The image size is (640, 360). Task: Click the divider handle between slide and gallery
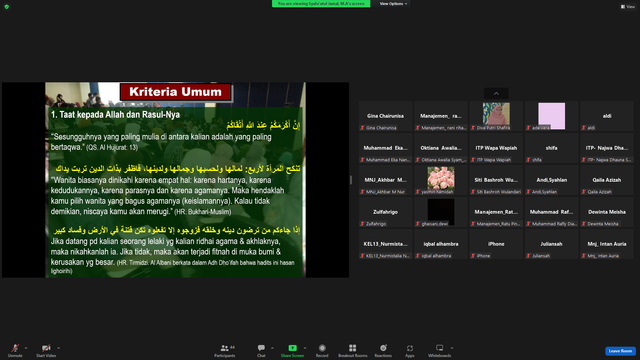351,180
